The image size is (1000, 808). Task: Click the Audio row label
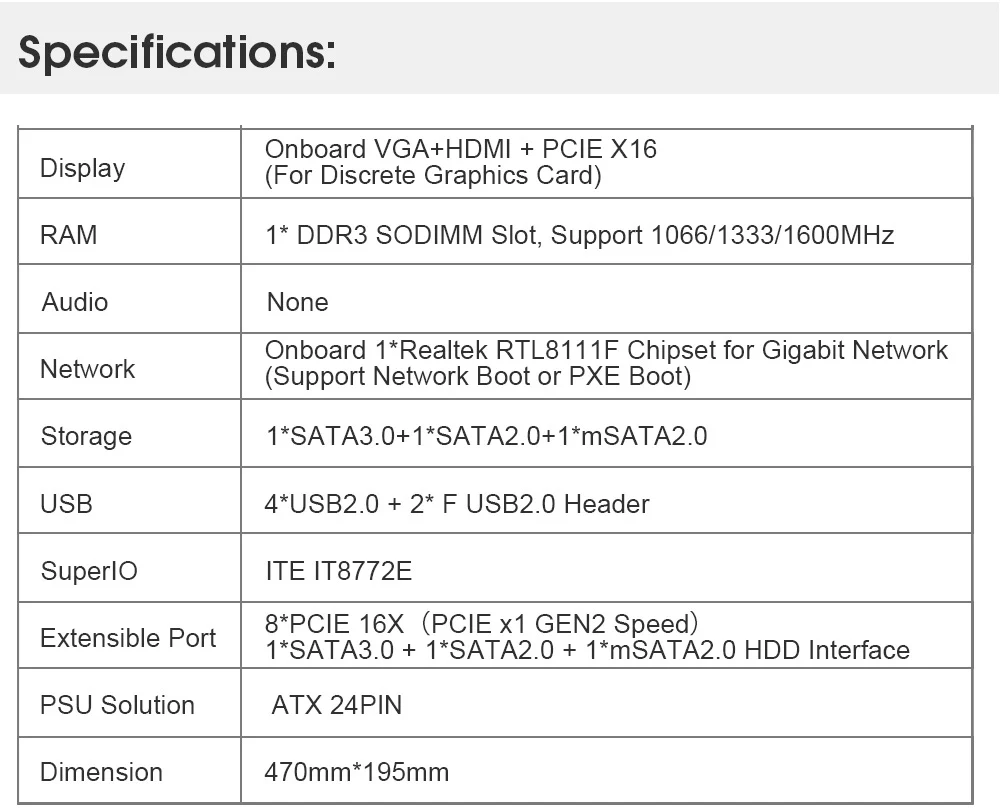pos(75,302)
